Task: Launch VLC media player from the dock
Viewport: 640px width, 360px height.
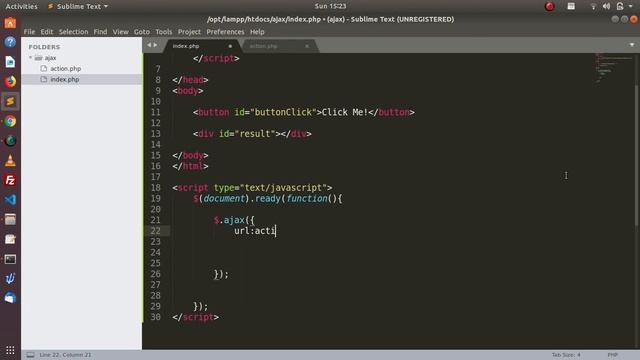Action: point(10,160)
